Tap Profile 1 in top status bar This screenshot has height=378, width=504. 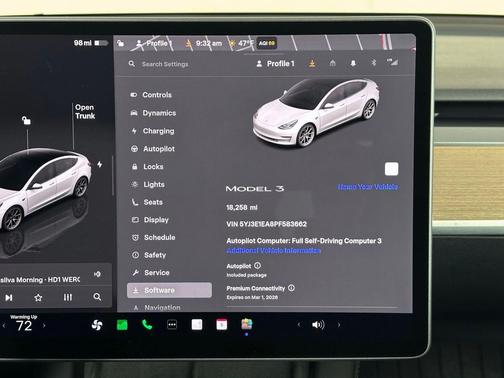pyautogui.click(x=154, y=43)
